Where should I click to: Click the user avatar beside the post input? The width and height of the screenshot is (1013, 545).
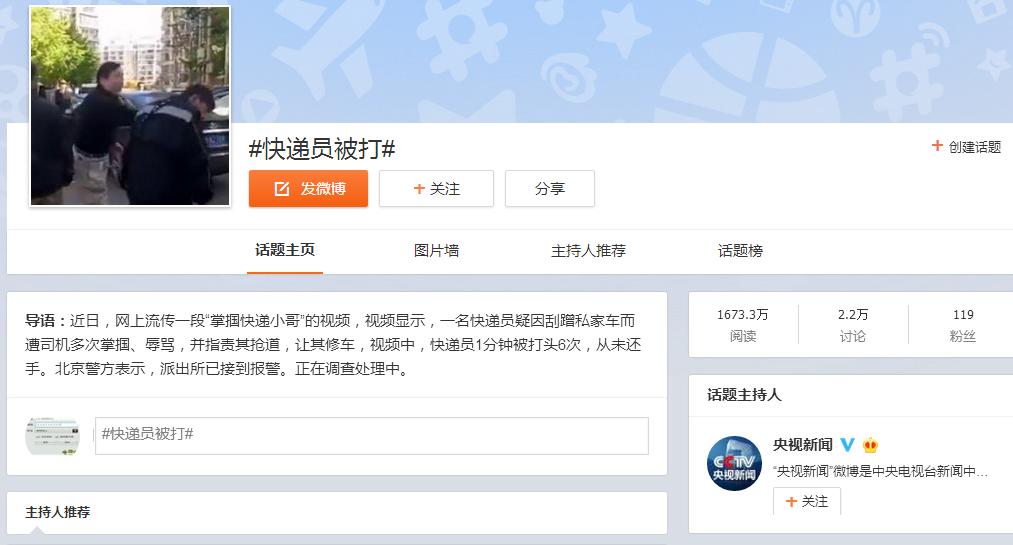pyautogui.click(x=52, y=436)
